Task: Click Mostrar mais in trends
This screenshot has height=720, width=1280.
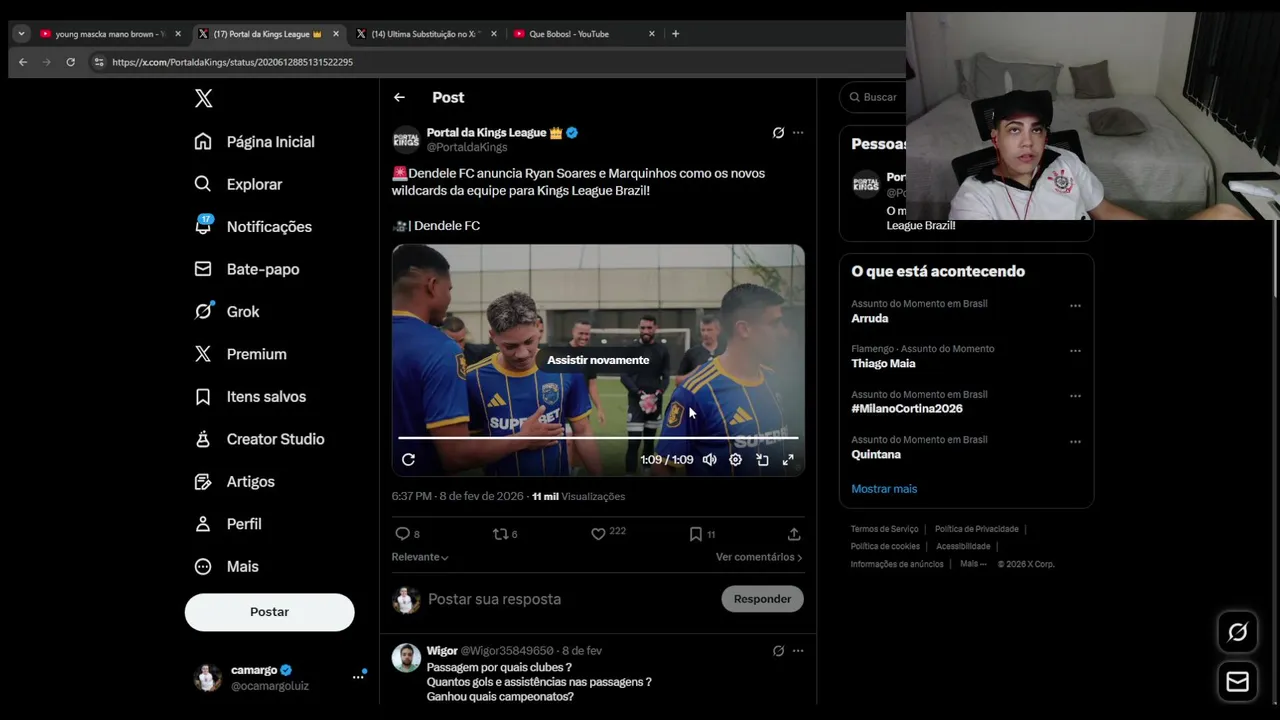Action: 884,489
